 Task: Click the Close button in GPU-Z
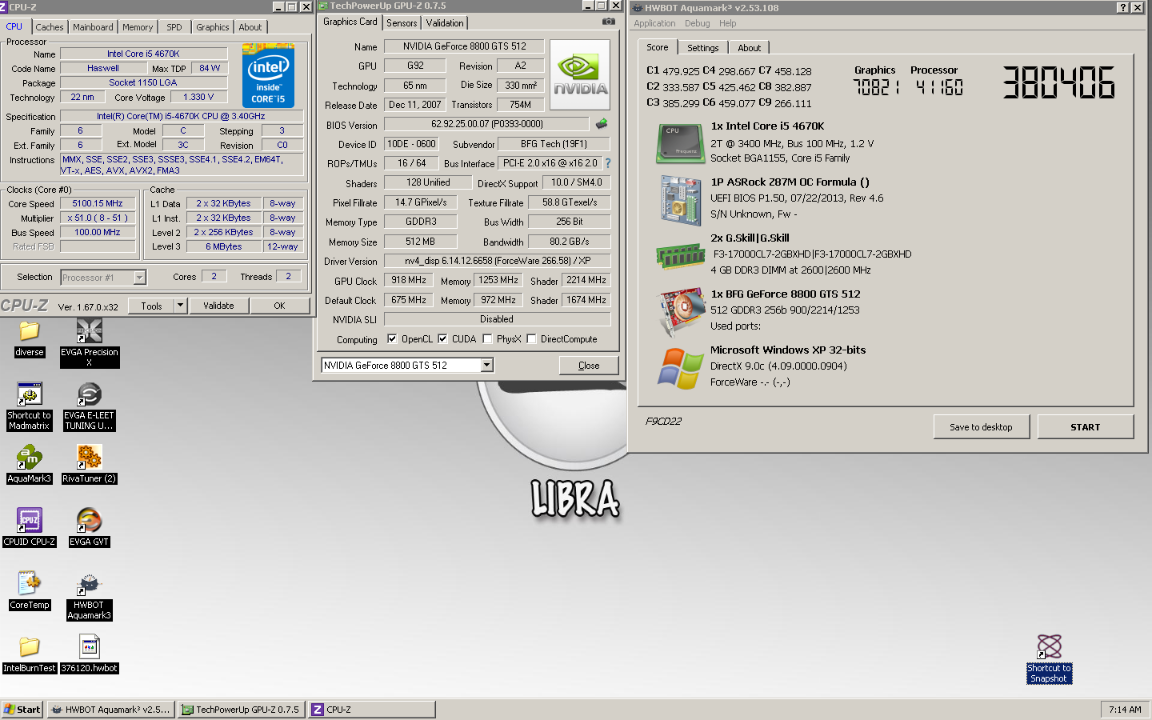(x=588, y=365)
